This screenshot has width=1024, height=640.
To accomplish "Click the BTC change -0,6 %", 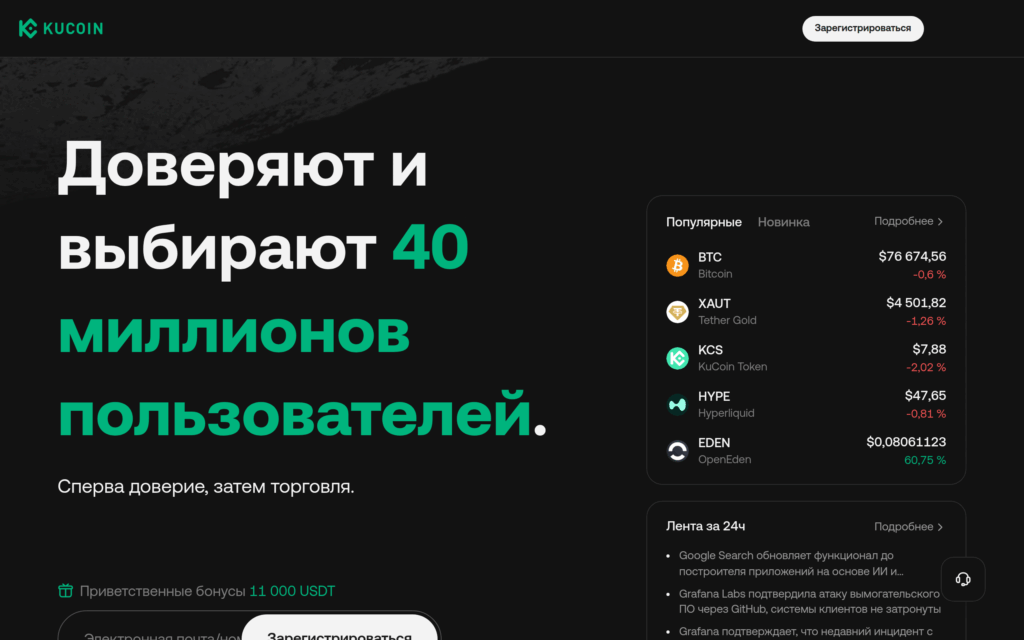I will tap(929, 275).
